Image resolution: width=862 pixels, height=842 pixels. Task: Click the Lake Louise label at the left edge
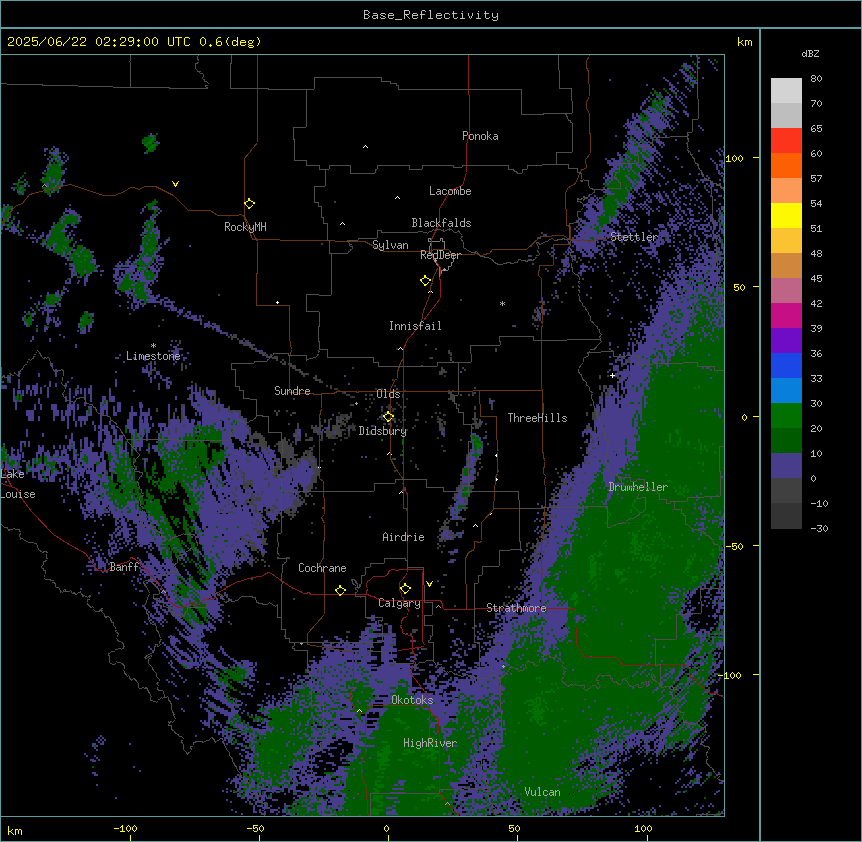(18, 484)
